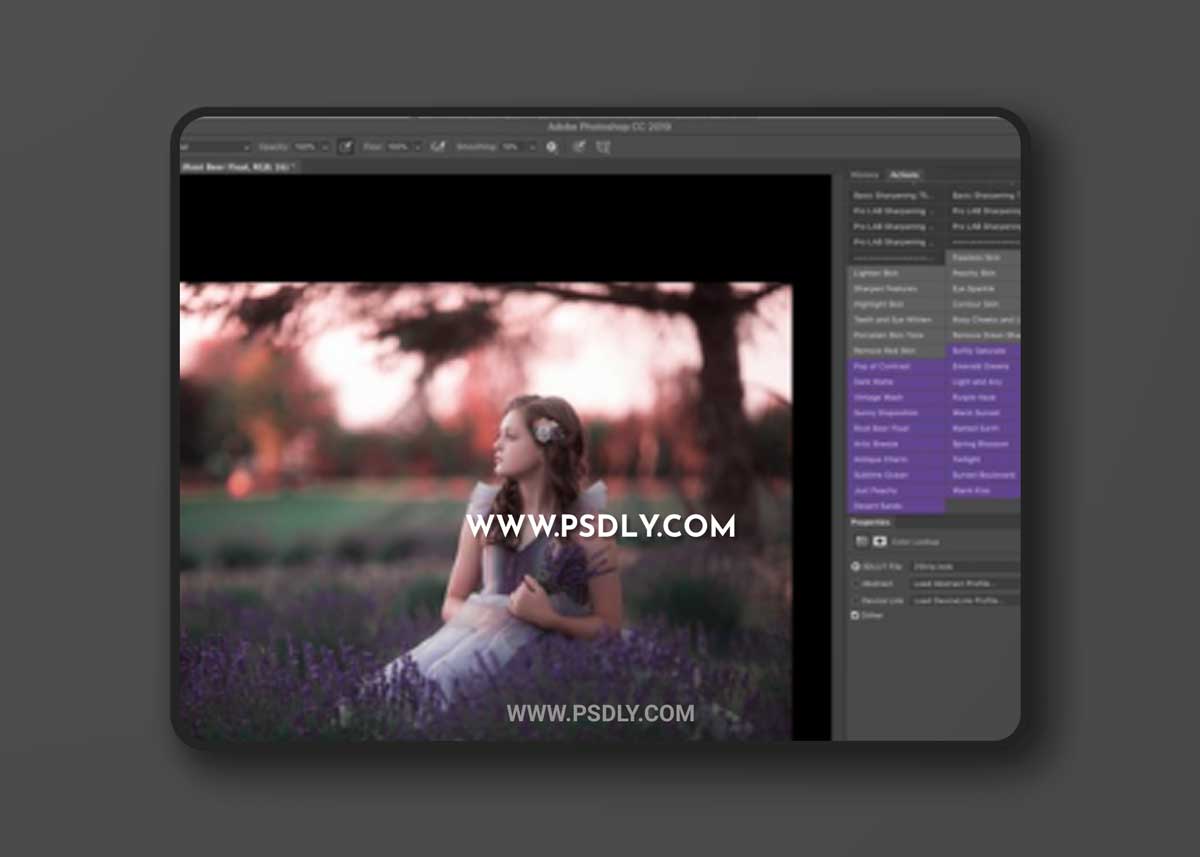The image size is (1200, 857).
Task: Open the Flow value dropdown arrow
Action: pyautogui.click(x=418, y=147)
